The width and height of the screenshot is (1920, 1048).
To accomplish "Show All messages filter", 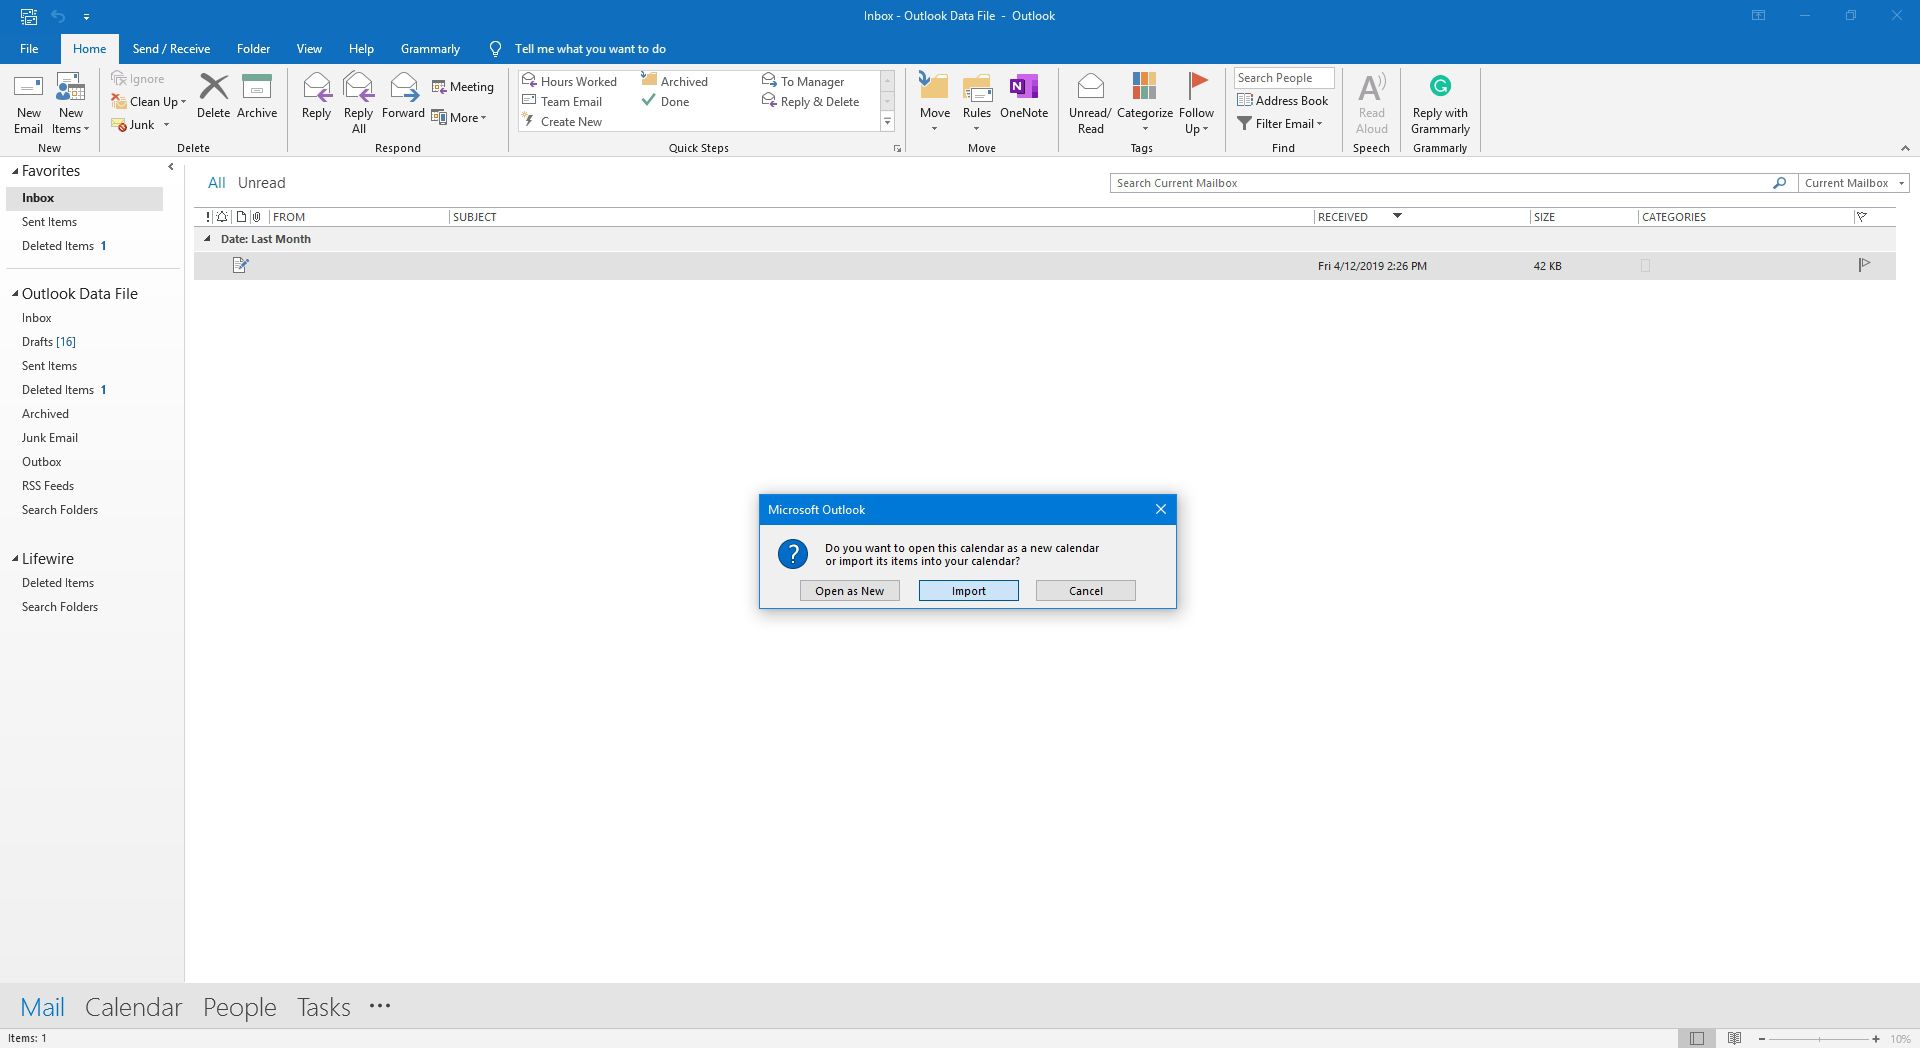I will coord(216,183).
